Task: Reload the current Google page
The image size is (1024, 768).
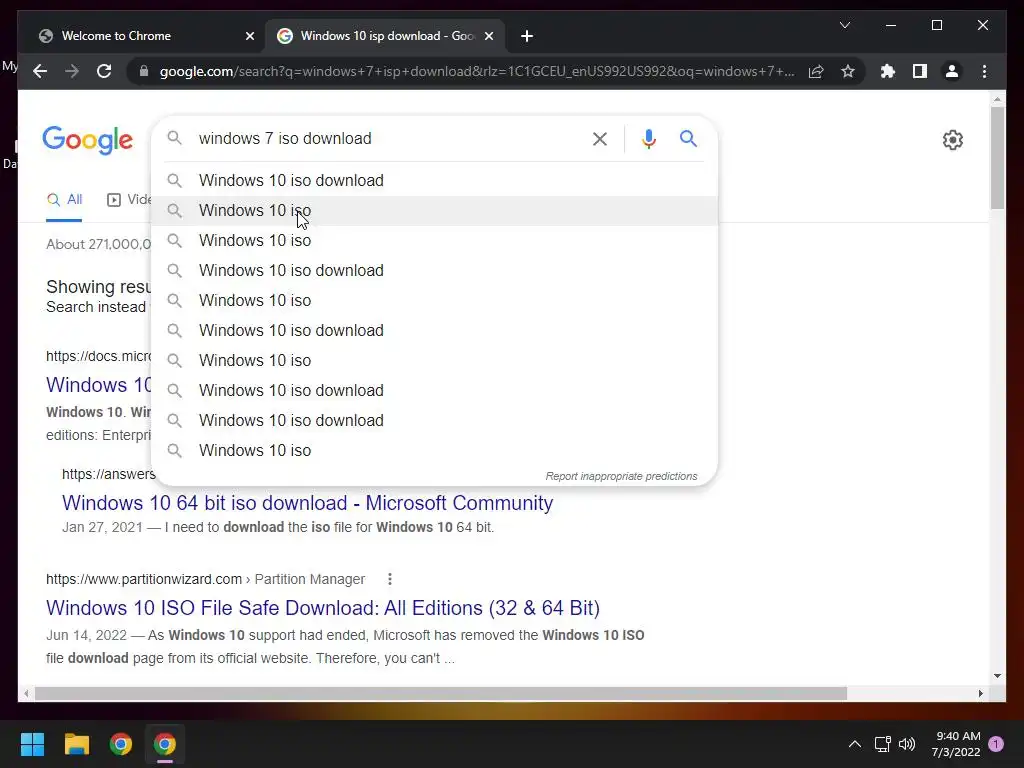Action: (x=104, y=71)
